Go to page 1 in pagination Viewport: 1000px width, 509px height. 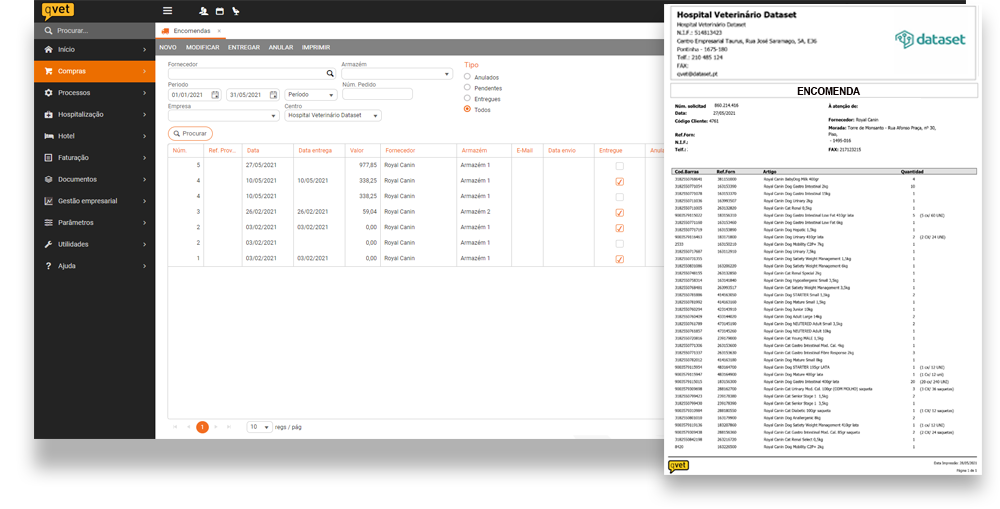202,427
